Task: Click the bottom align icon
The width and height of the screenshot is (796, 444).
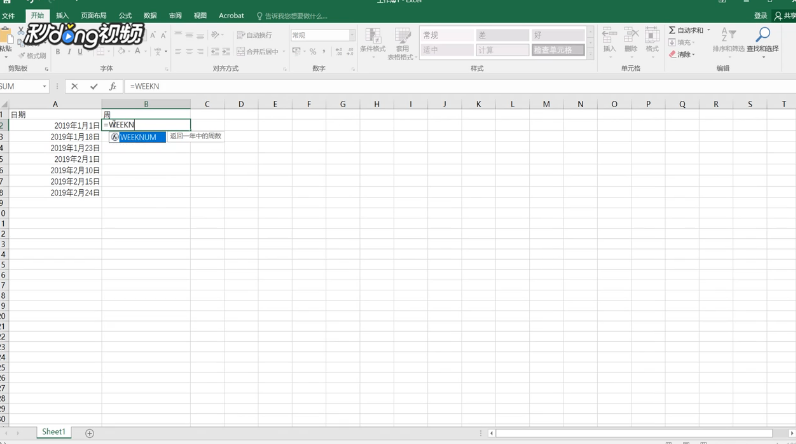Action: [200, 35]
